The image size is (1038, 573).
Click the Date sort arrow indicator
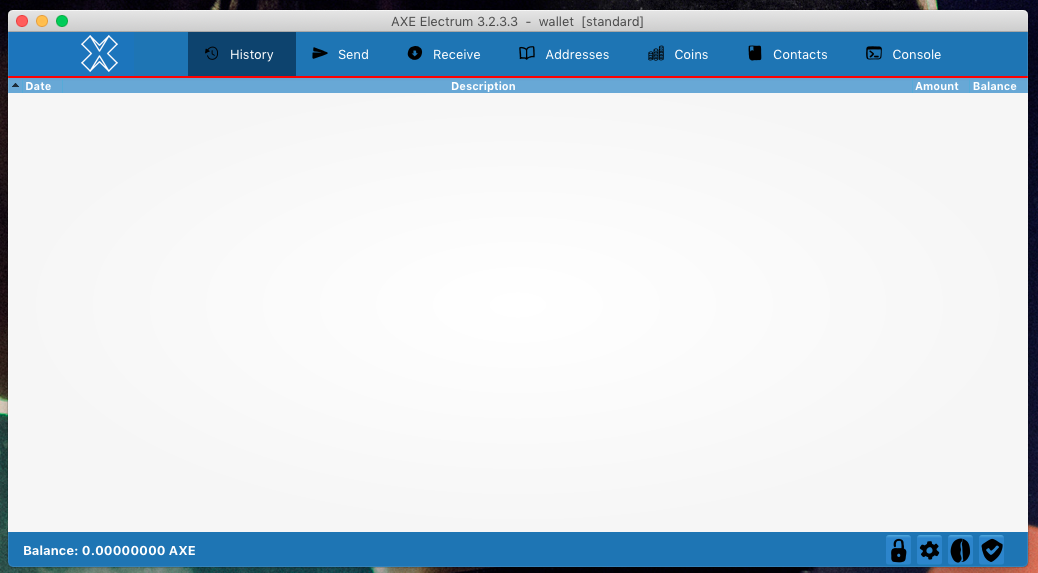click(x=15, y=85)
